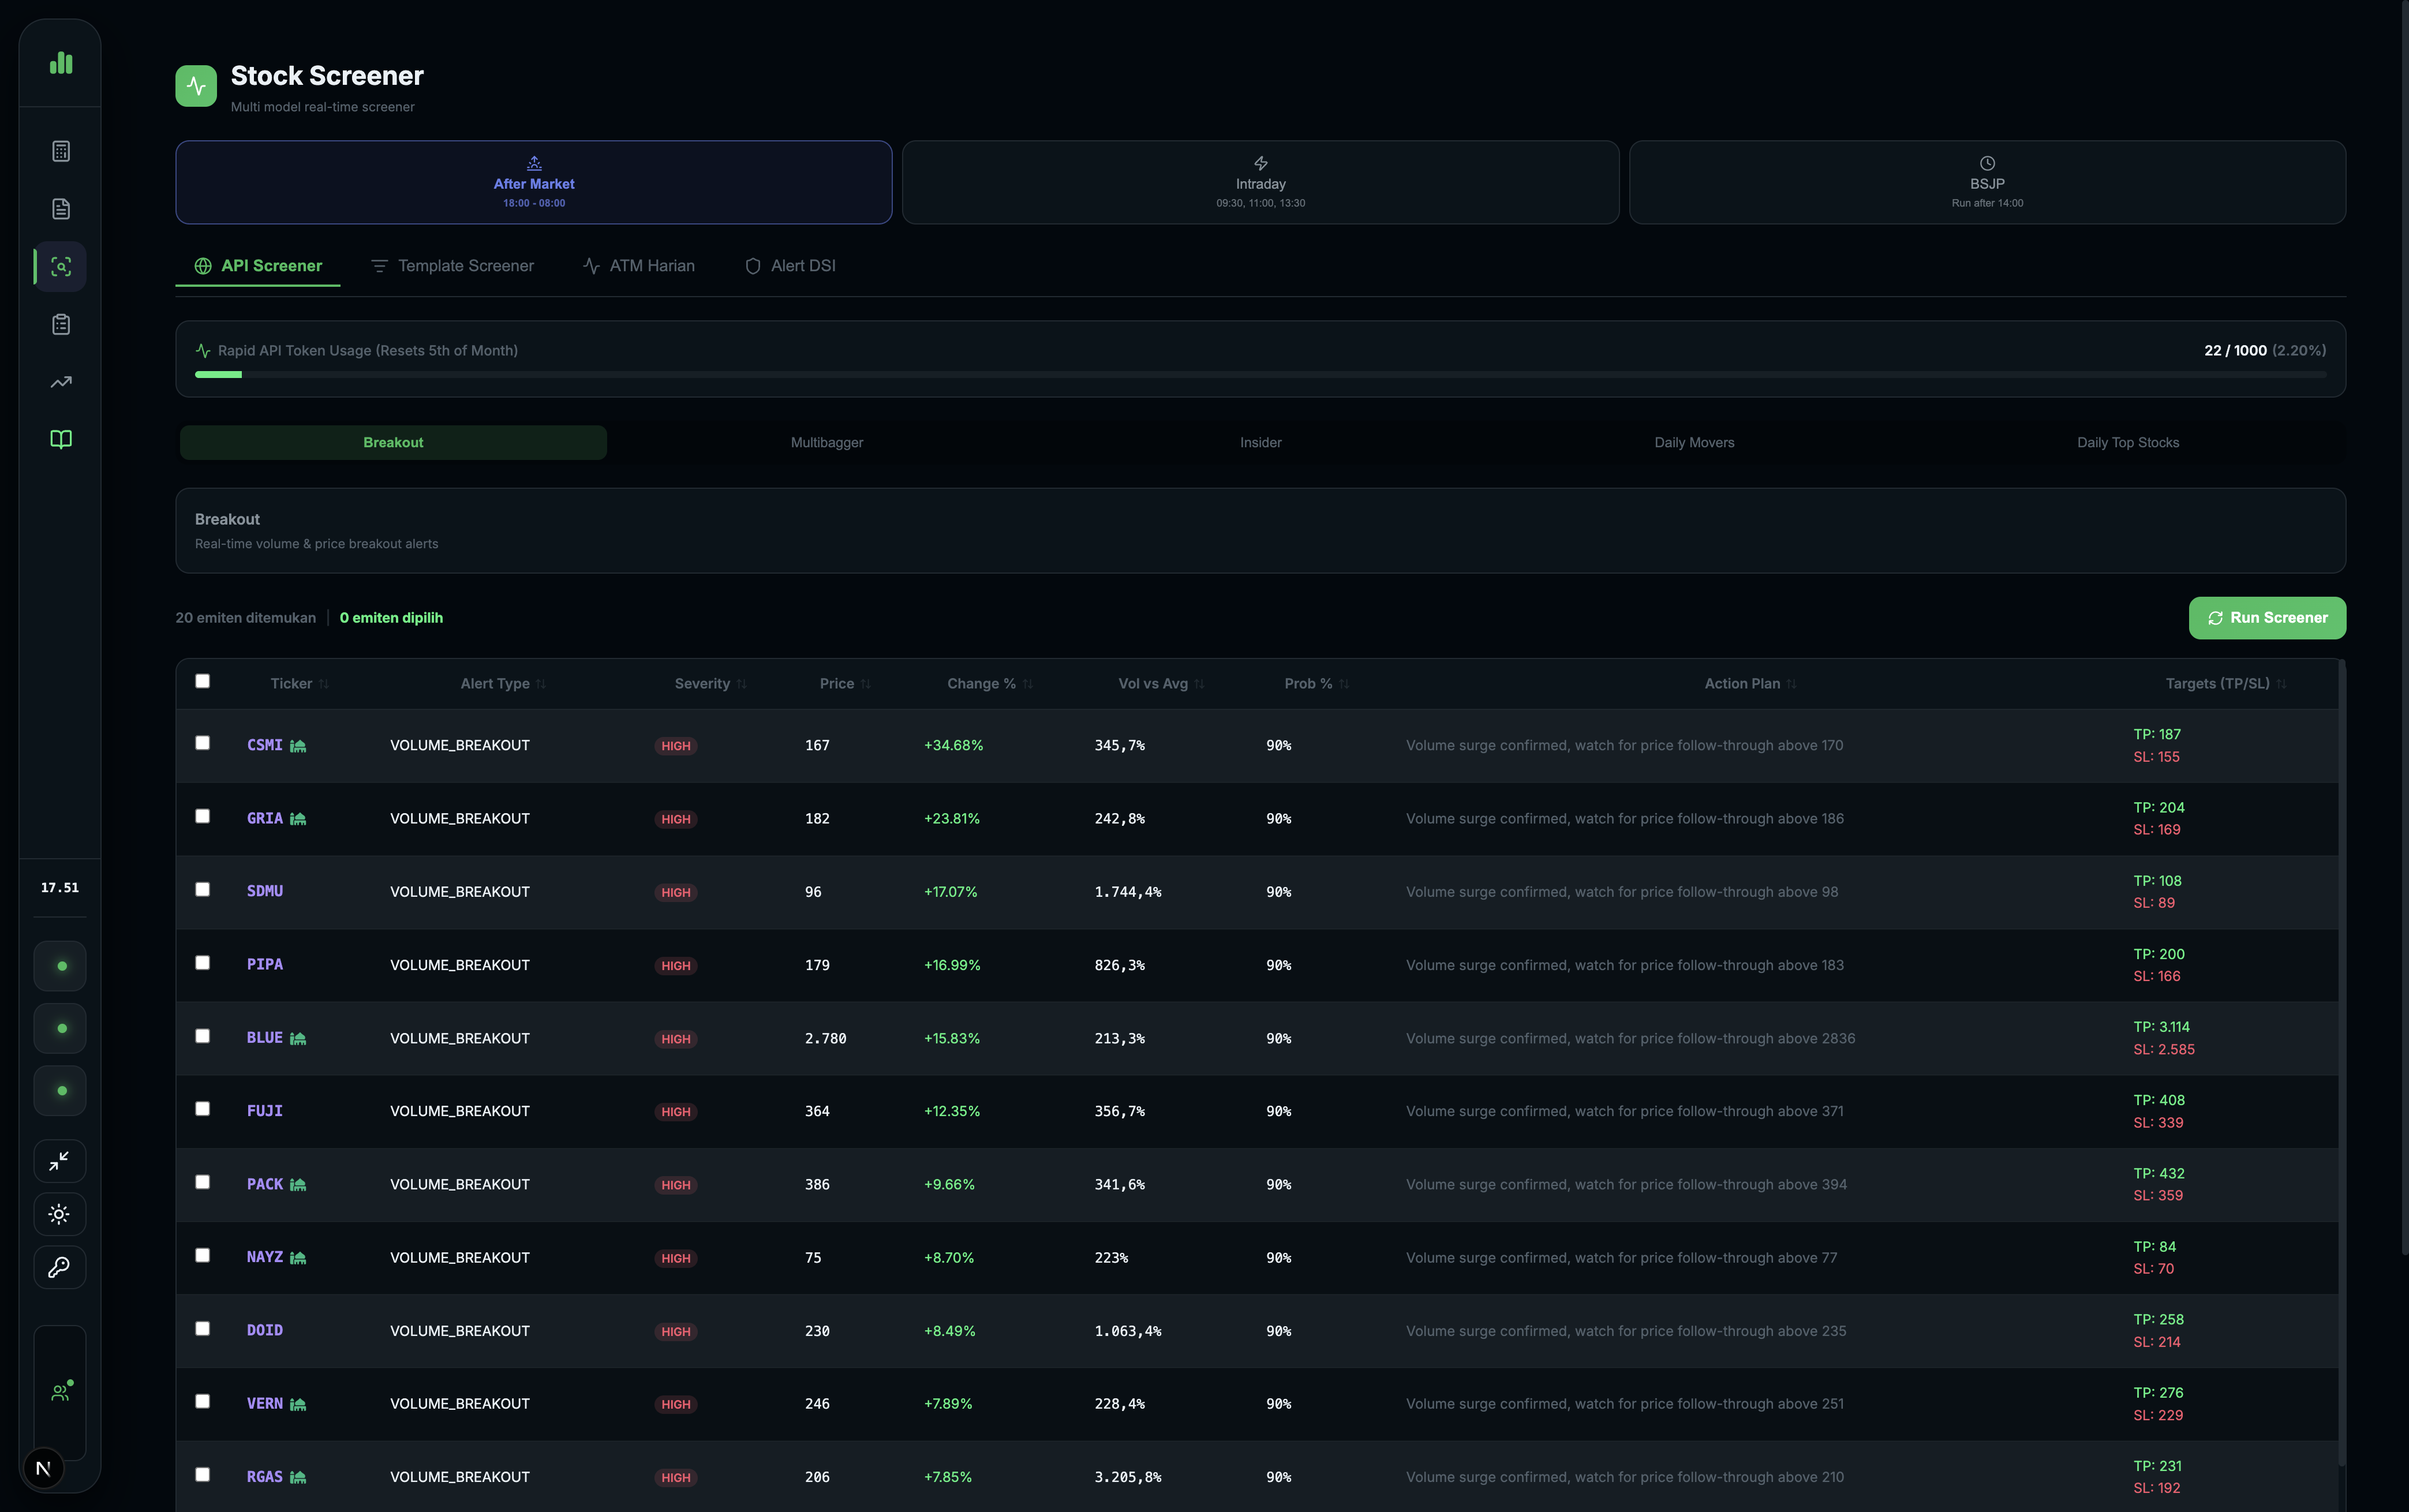2409x1512 pixels.
Task: Select the Intraday session card
Action: coord(1260,182)
